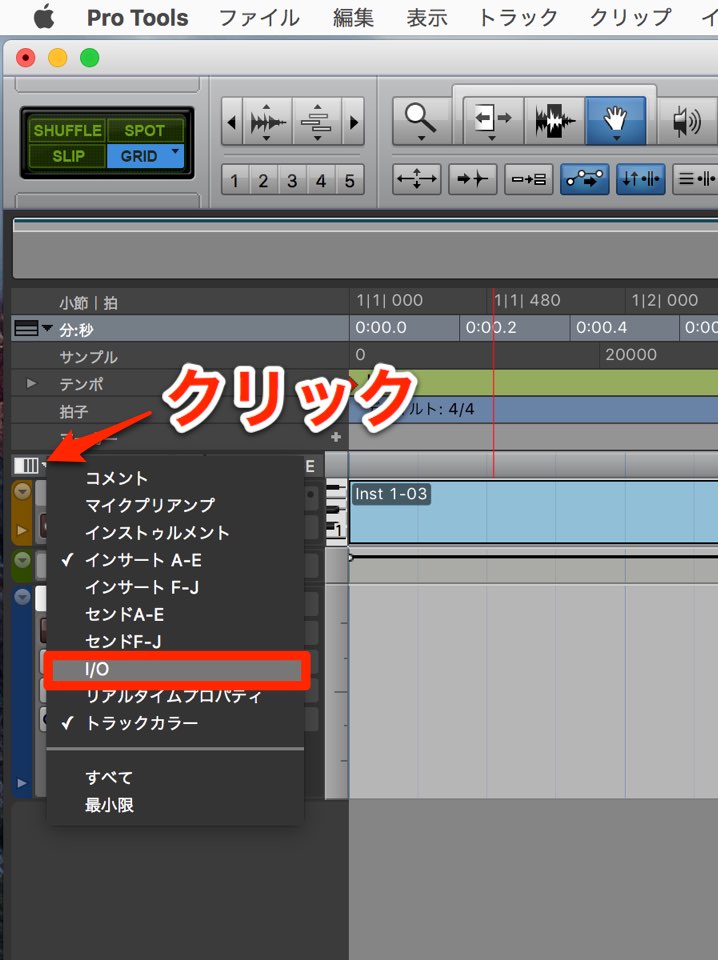Enable SPOT edit mode

[x=144, y=130]
